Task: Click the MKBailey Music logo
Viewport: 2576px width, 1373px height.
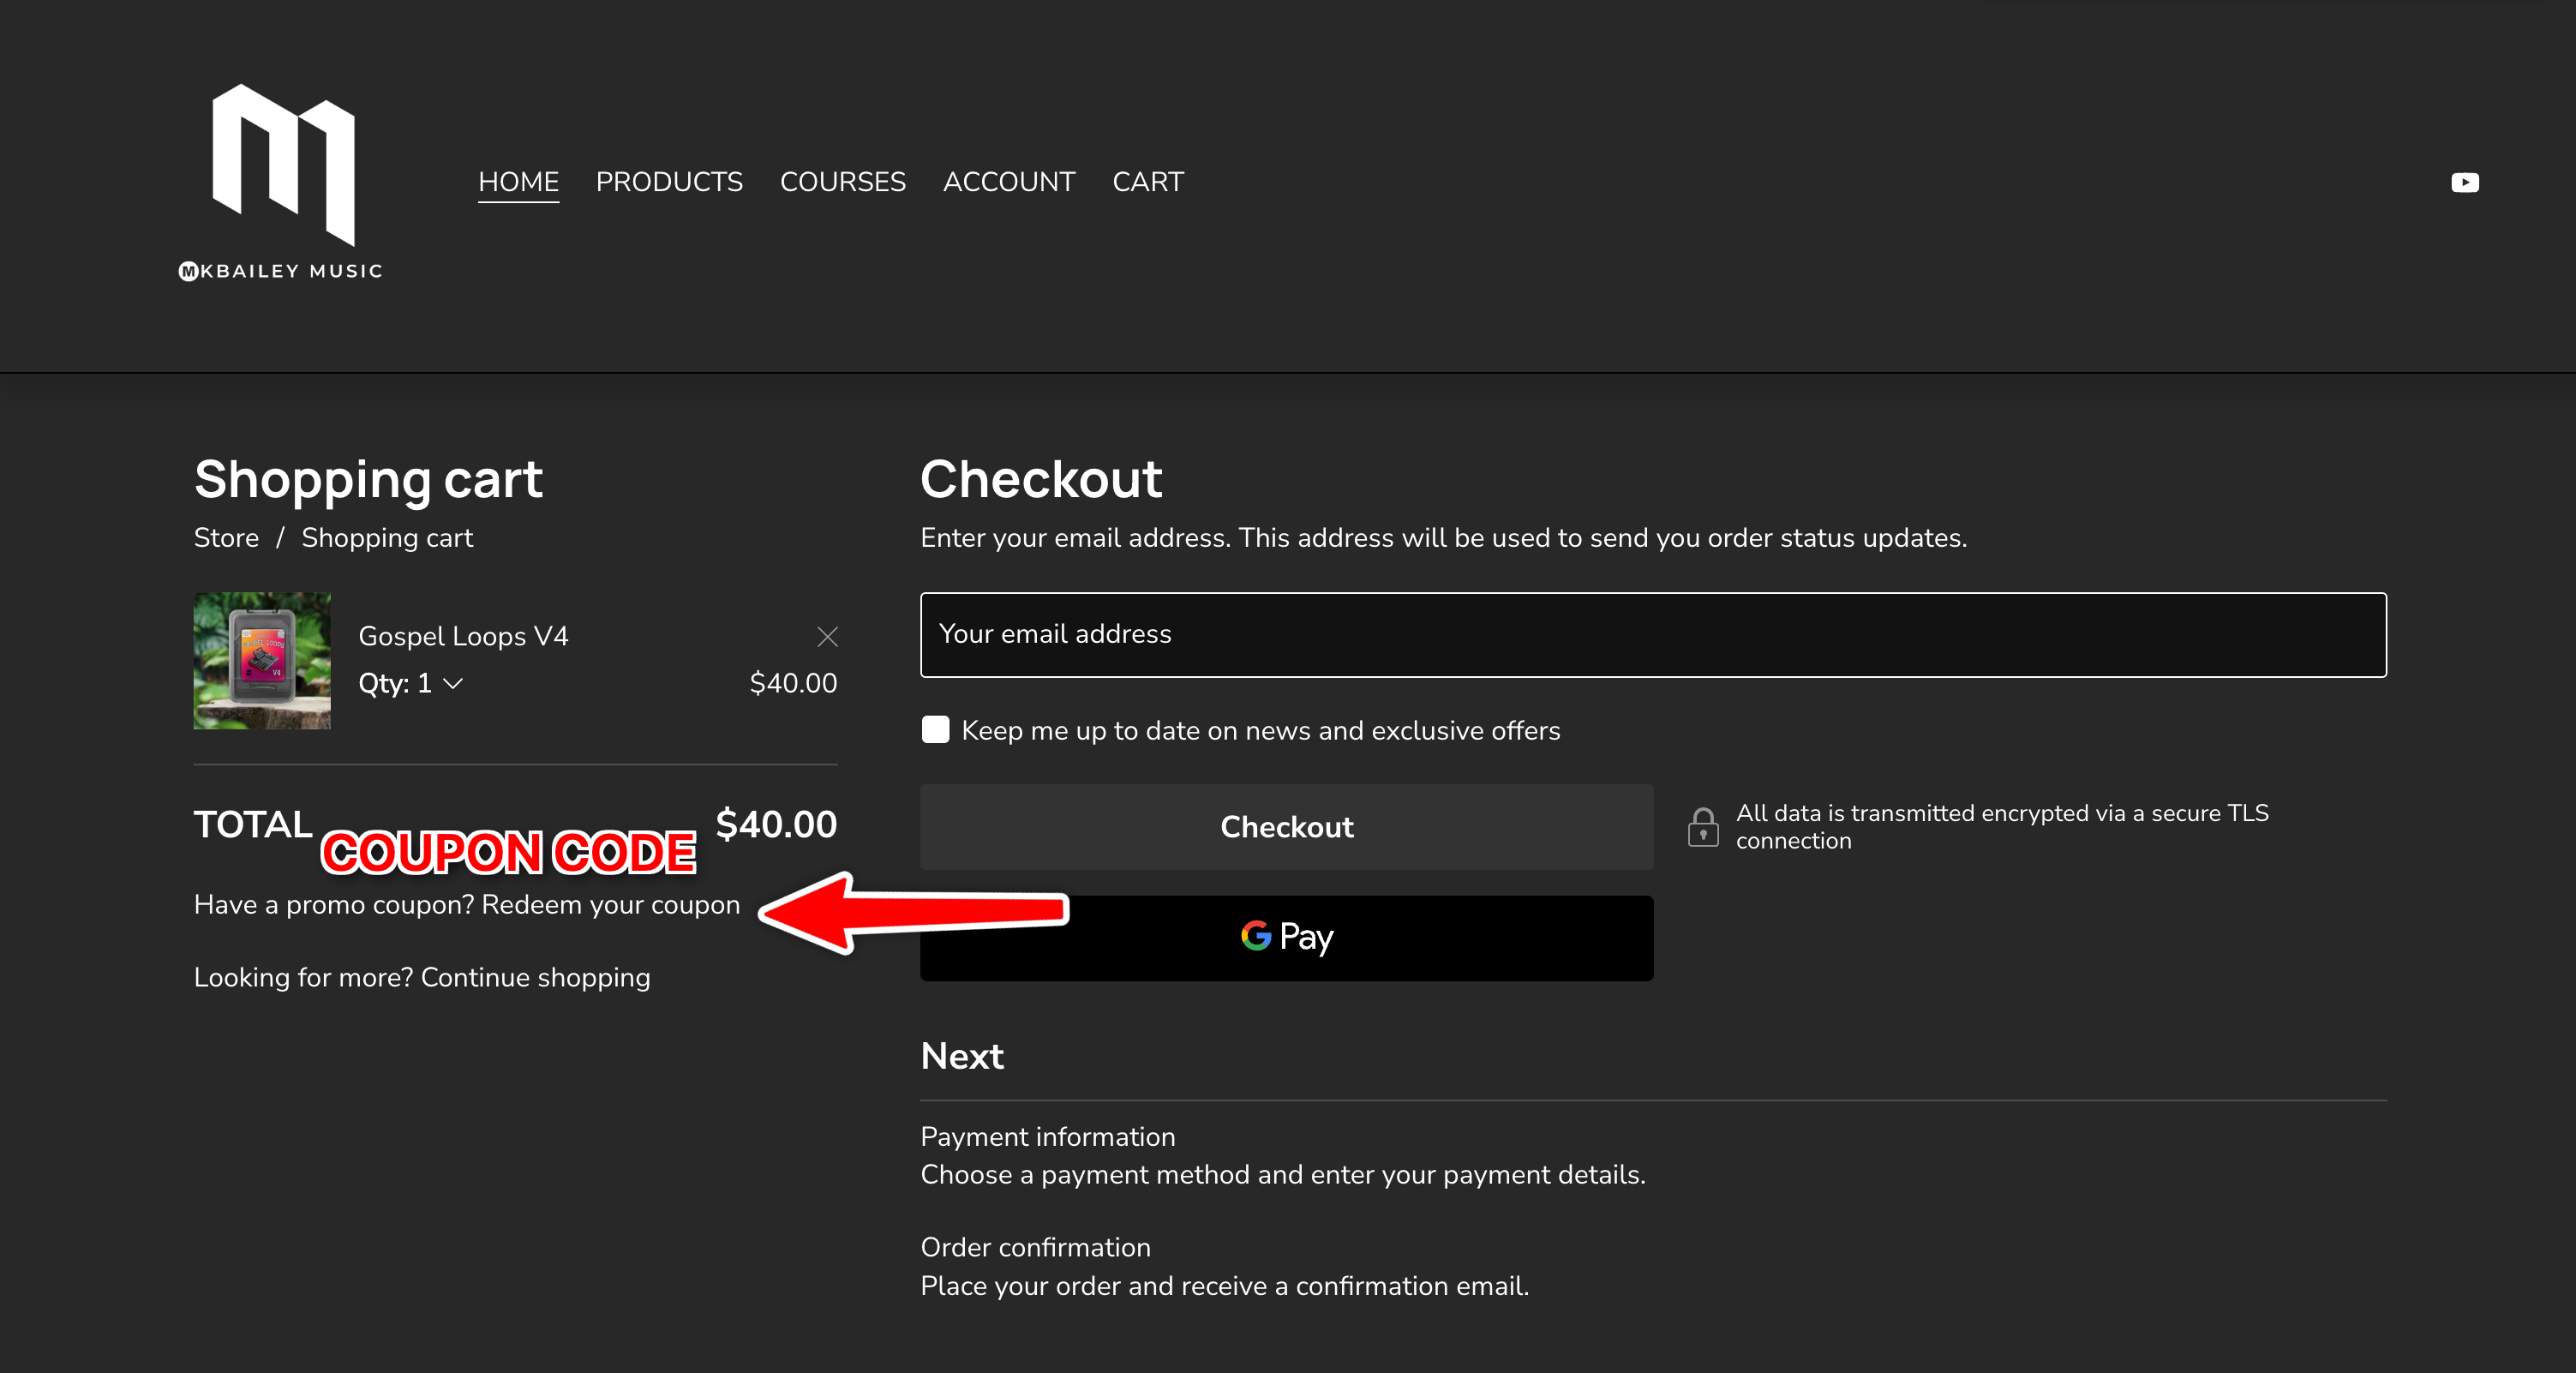Action: point(281,182)
